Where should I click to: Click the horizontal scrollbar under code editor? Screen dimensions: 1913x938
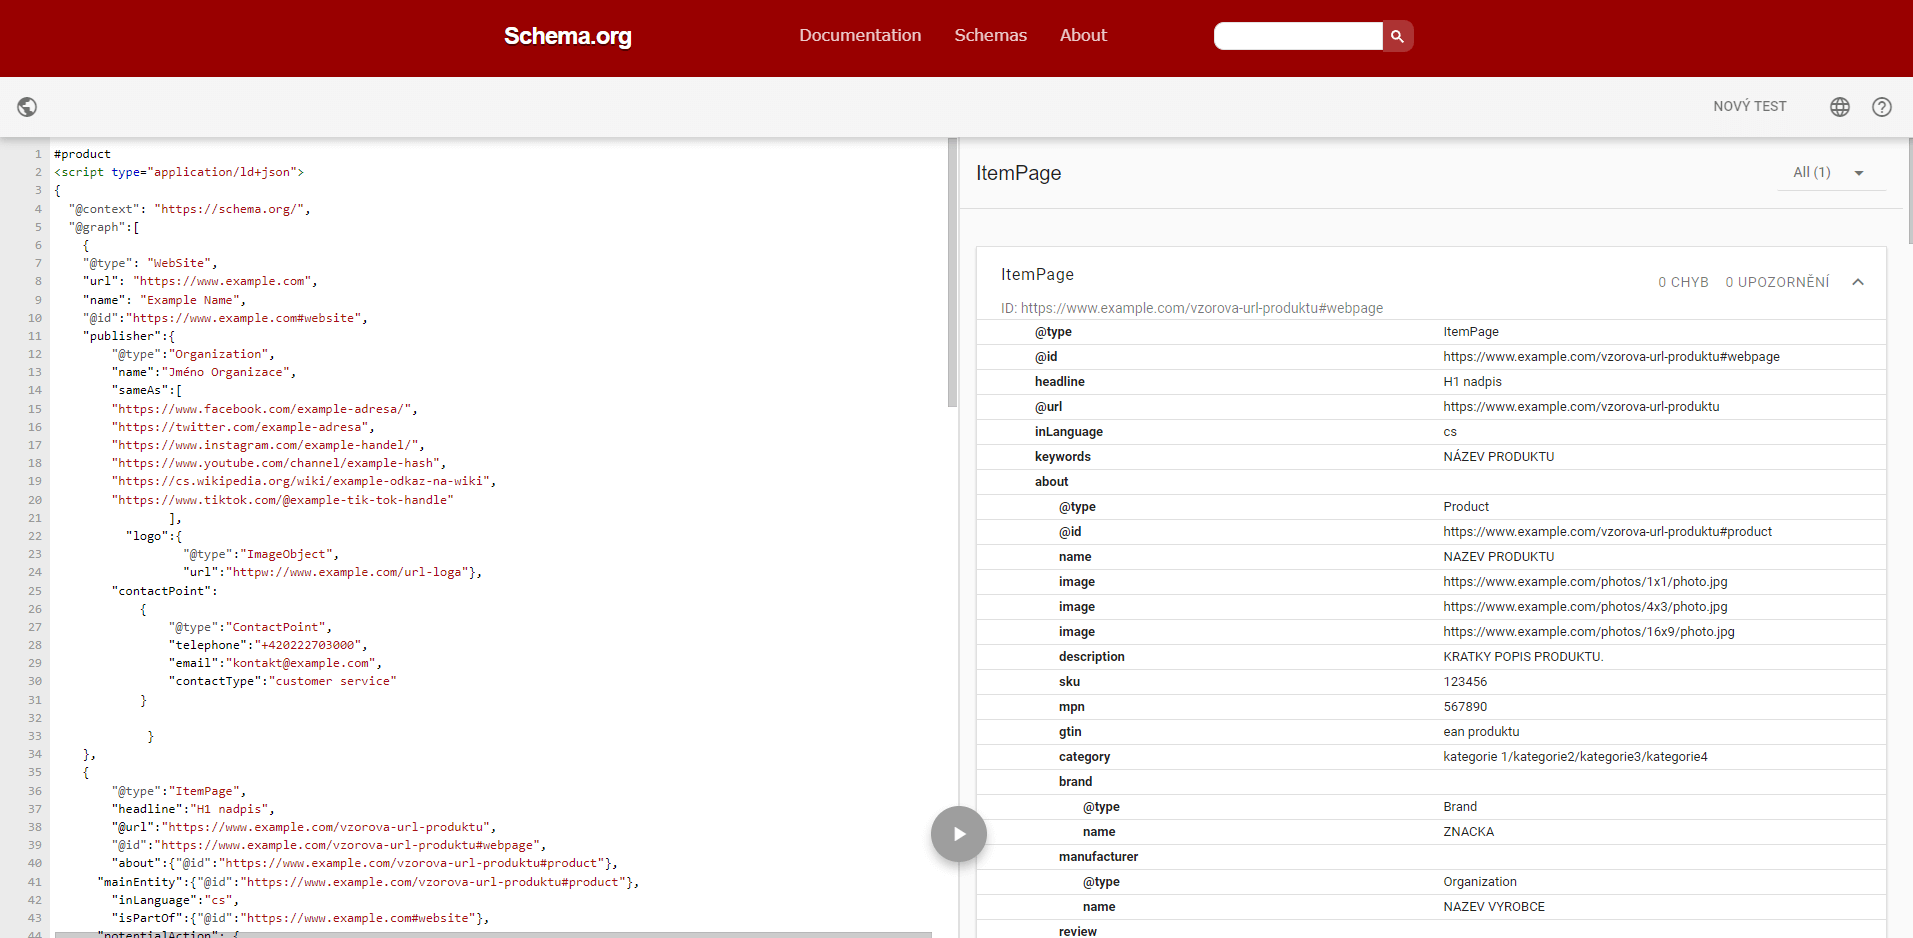click(x=493, y=934)
